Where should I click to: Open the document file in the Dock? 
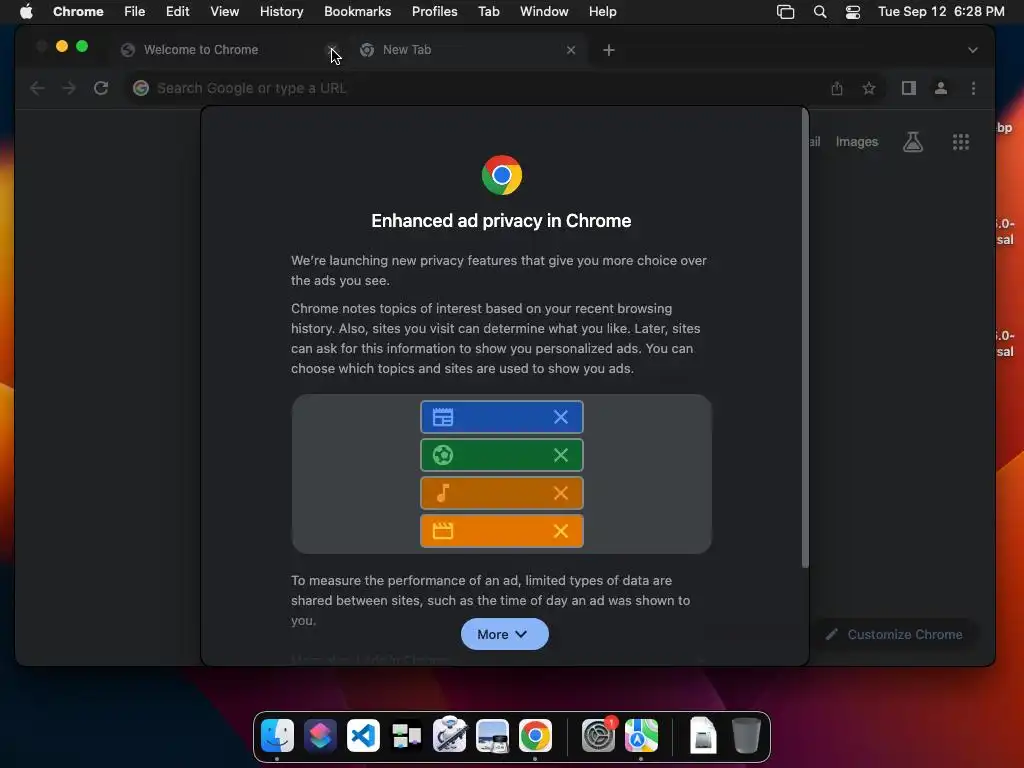click(703, 735)
